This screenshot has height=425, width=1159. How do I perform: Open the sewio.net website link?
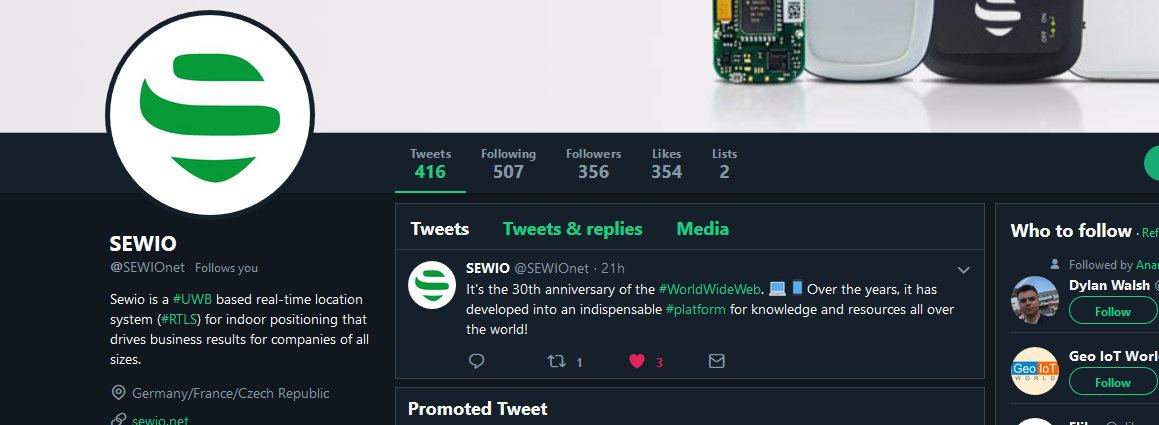[160, 419]
